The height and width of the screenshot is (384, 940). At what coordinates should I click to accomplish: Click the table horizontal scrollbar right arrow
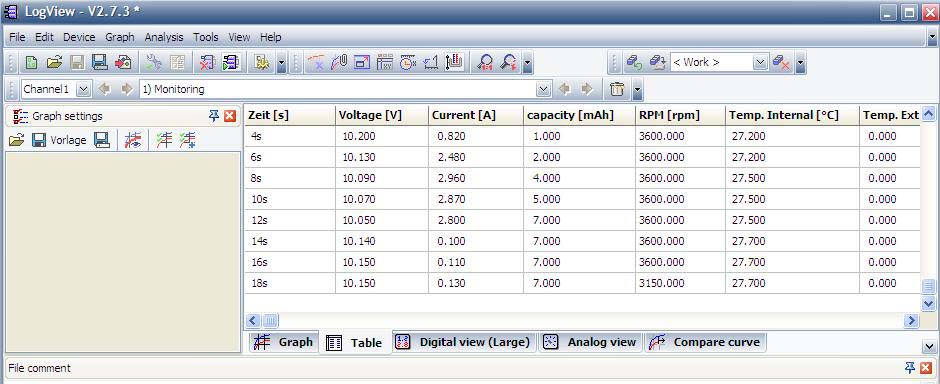pos(911,320)
